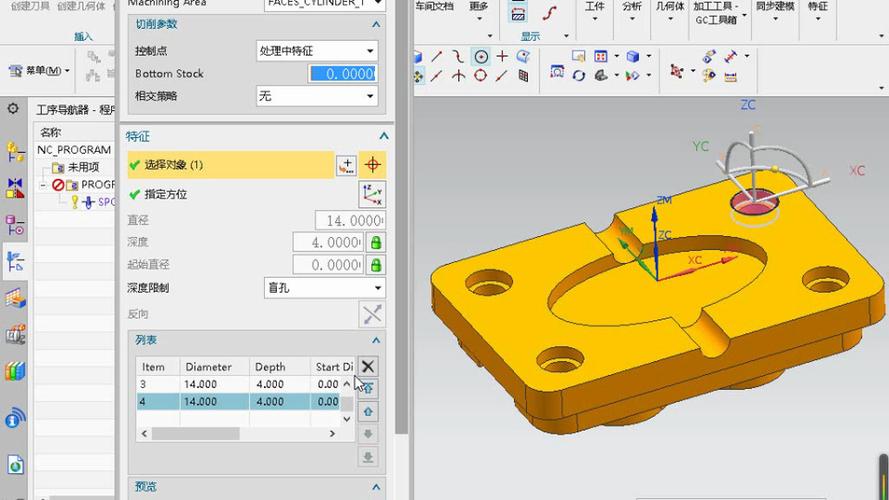Open the navigator settings gear icon

pyautogui.click(x=13, y=108)
